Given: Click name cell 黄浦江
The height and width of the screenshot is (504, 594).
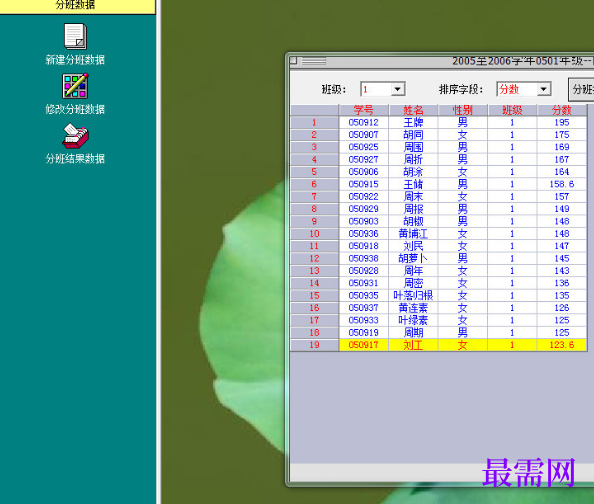Looking at the screenshot, I should pos(413,234).
